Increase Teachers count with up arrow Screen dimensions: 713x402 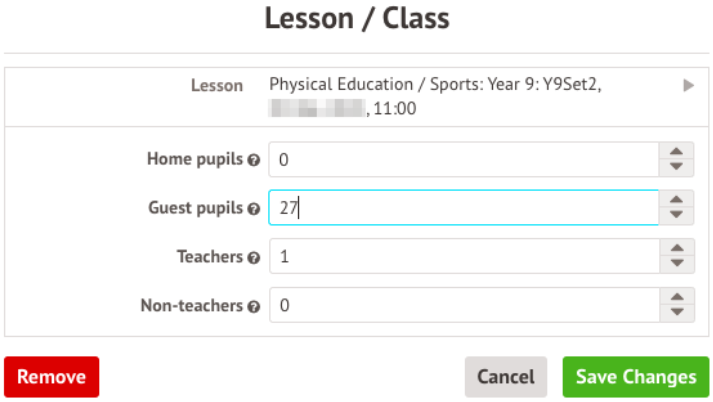click(677, 249)
